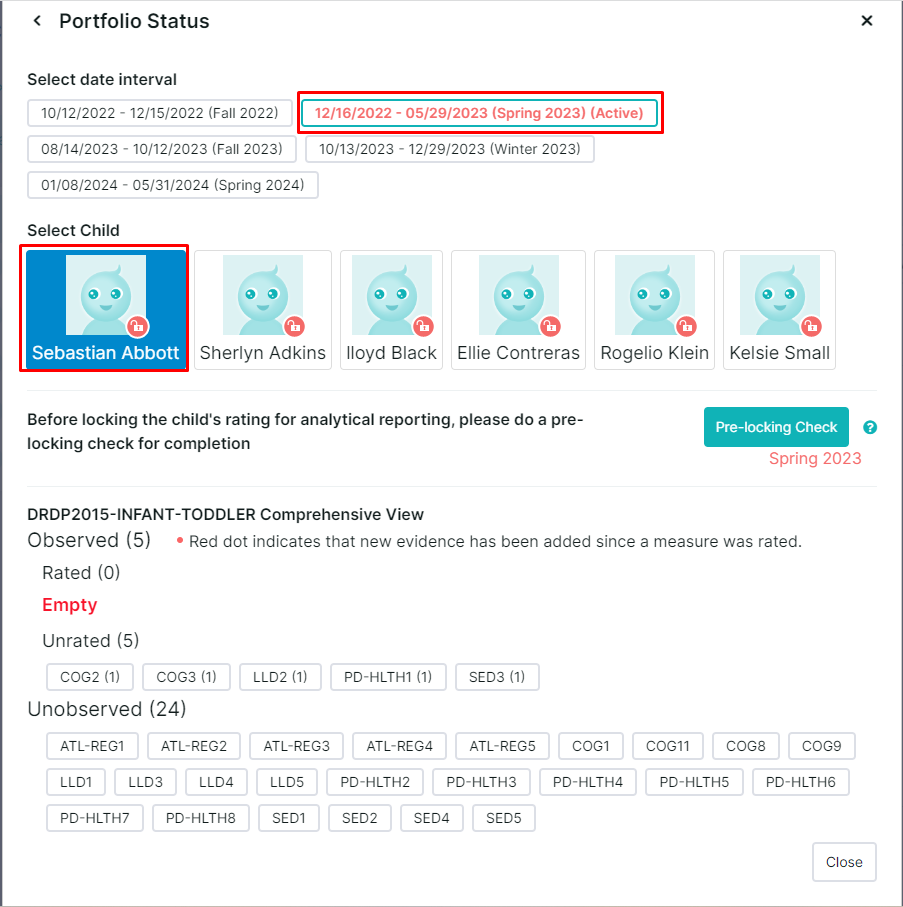This screenshot has width=903, height=907.
Task: Click the help question mark icon
Action: click(870, 428)
